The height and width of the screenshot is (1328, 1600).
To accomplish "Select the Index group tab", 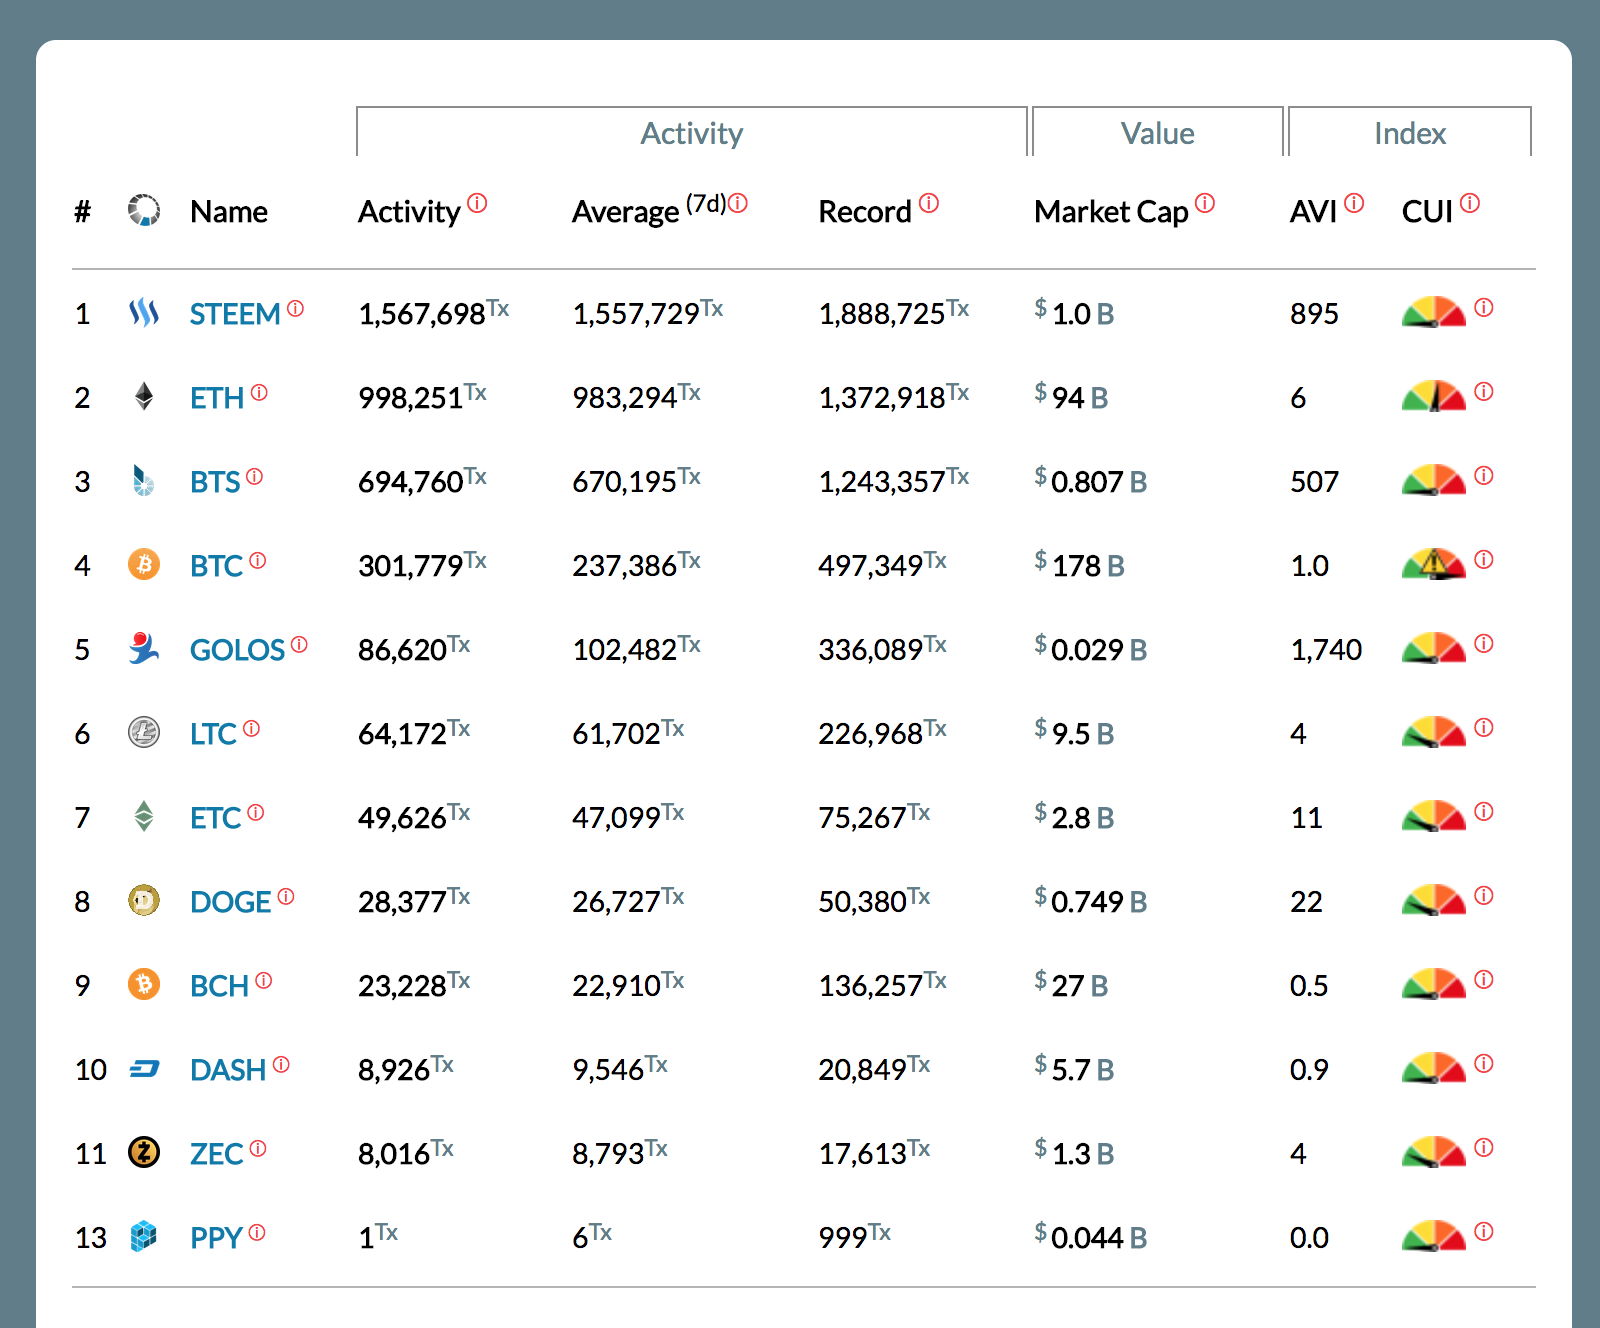I will click(1410, 132).
